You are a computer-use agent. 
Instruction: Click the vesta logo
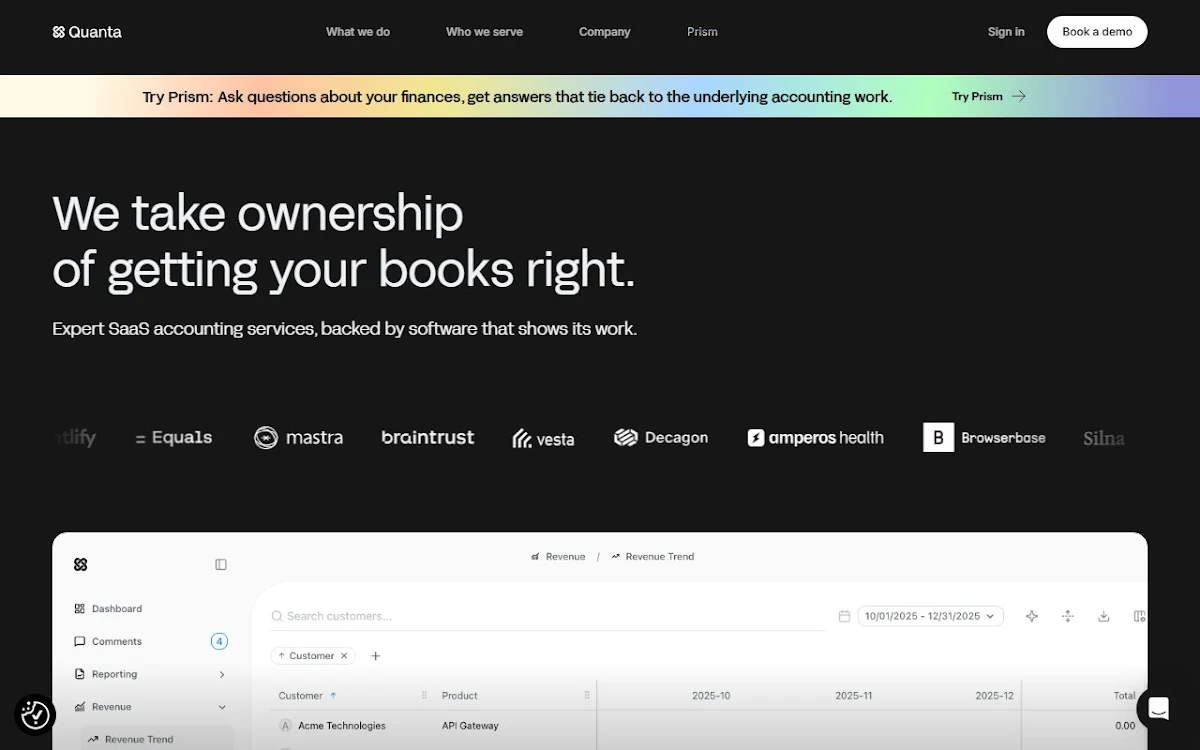(543, 438)
